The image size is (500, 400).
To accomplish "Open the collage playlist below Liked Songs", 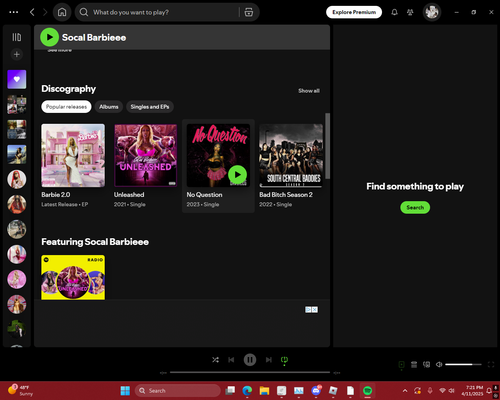I will 17,104.
